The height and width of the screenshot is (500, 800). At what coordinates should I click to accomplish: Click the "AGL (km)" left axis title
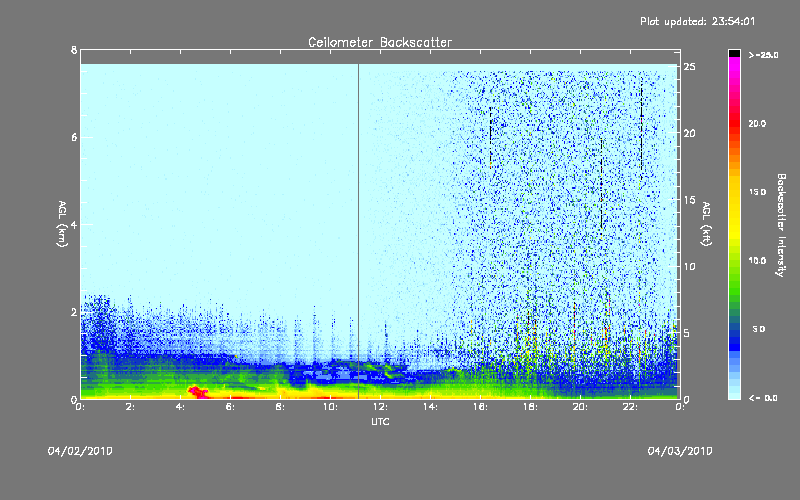tap(62, 224)
